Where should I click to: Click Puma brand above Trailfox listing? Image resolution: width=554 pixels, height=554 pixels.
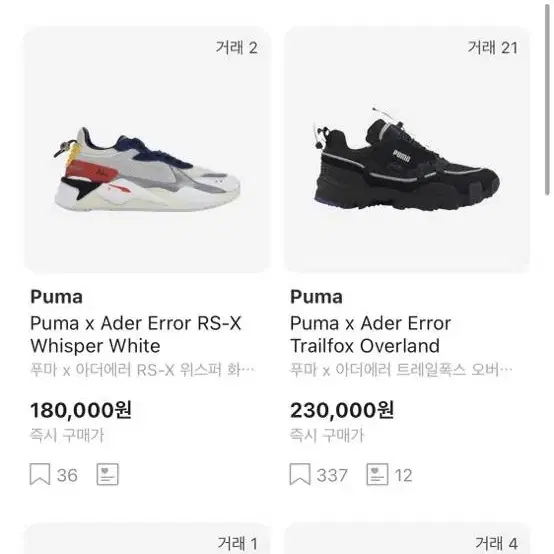(316, 297)
